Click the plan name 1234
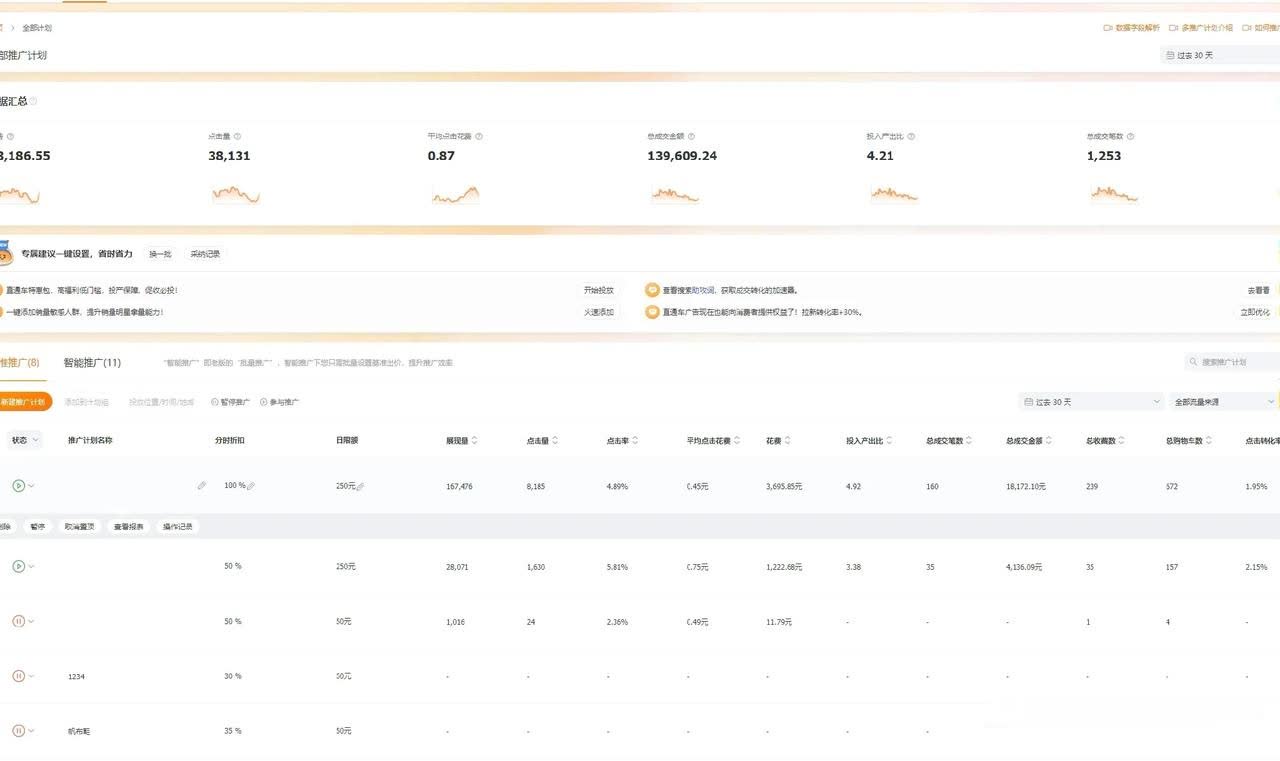 coord(76,677)
